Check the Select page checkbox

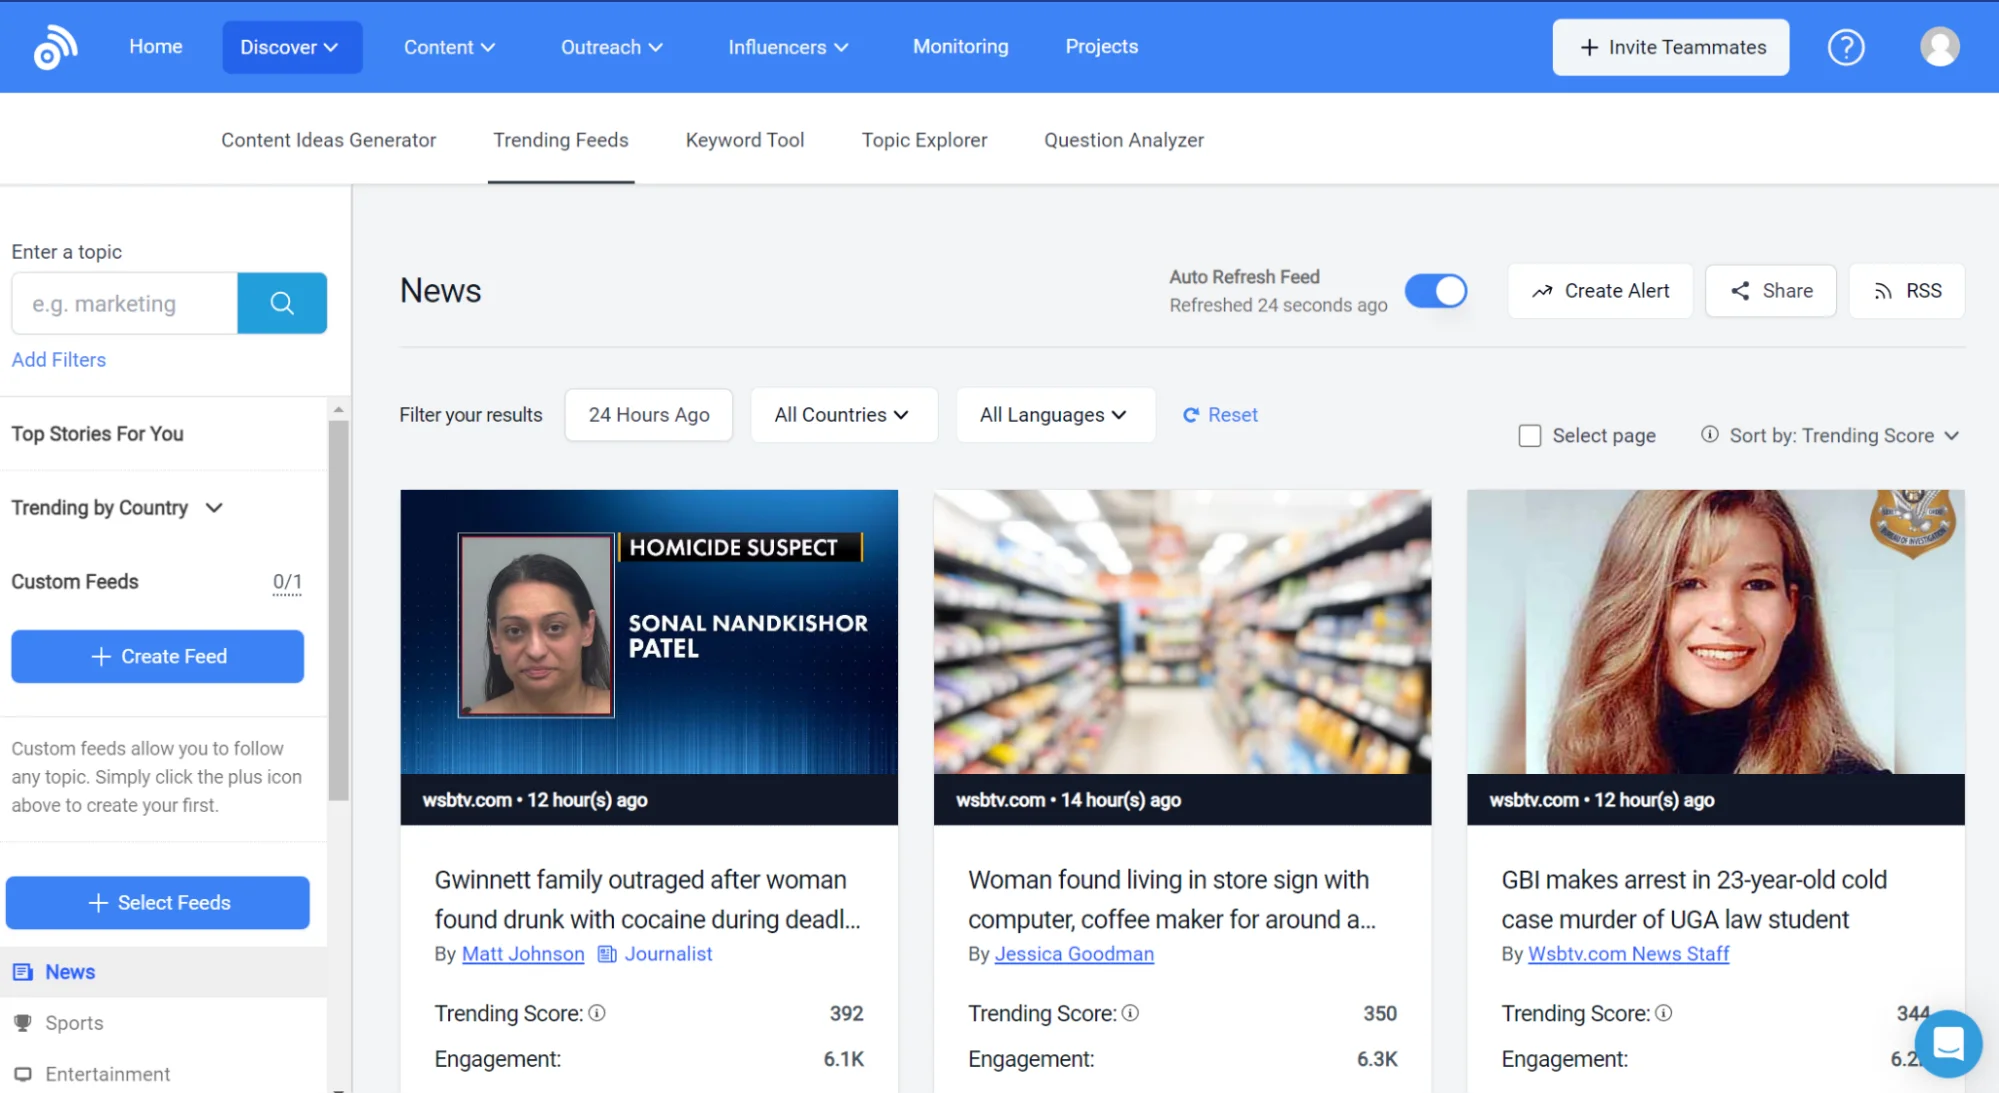[x=1529, y=436]
